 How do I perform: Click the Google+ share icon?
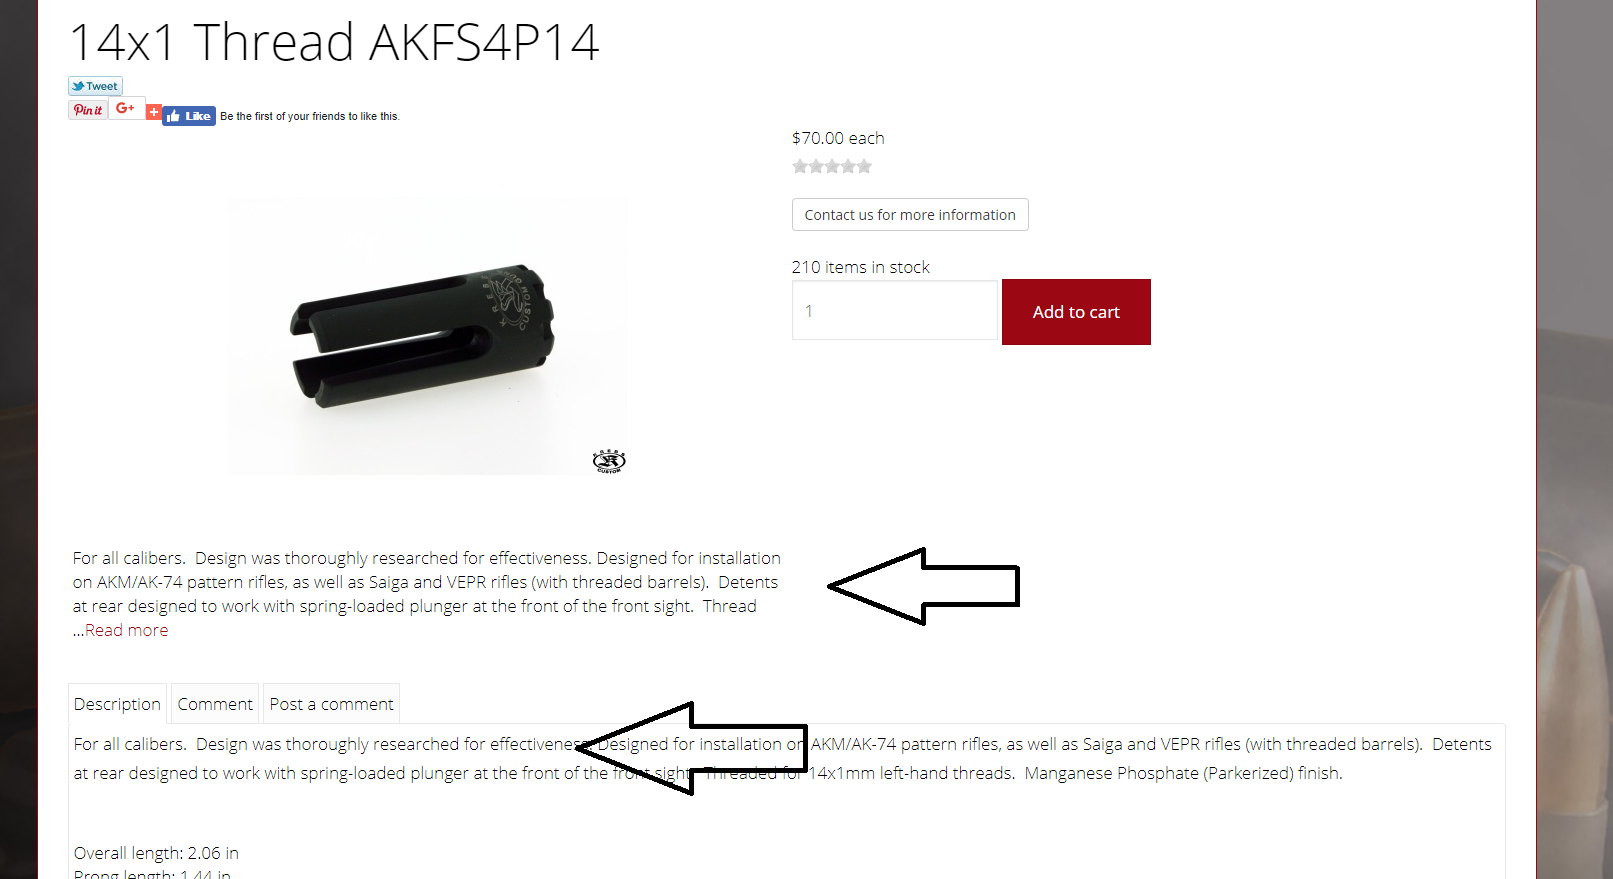click(126, 108)
